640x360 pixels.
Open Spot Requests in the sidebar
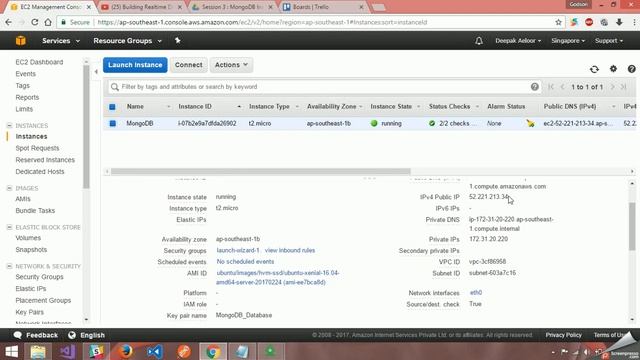coord(37,148)
